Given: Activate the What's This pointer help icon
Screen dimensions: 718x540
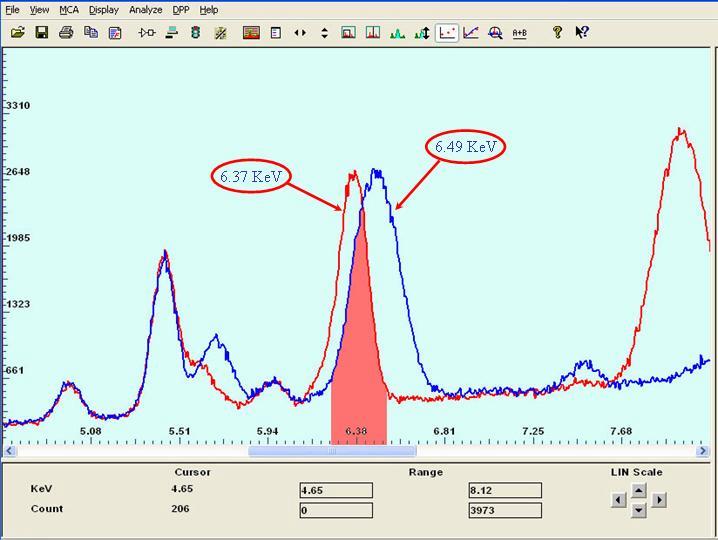Looking at the screenshot, I should (582, 32).
